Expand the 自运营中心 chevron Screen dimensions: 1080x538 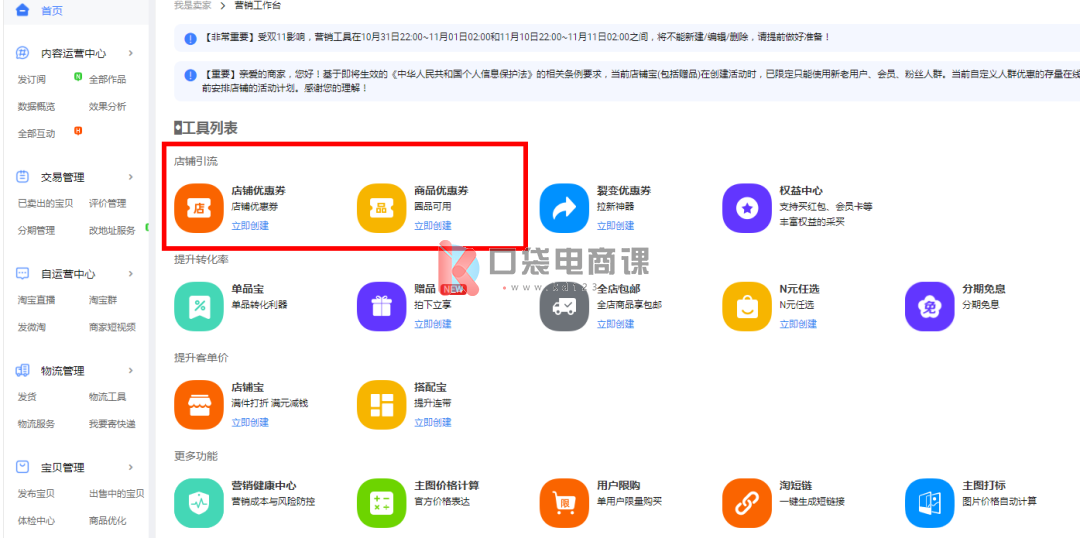pos(131,273)
